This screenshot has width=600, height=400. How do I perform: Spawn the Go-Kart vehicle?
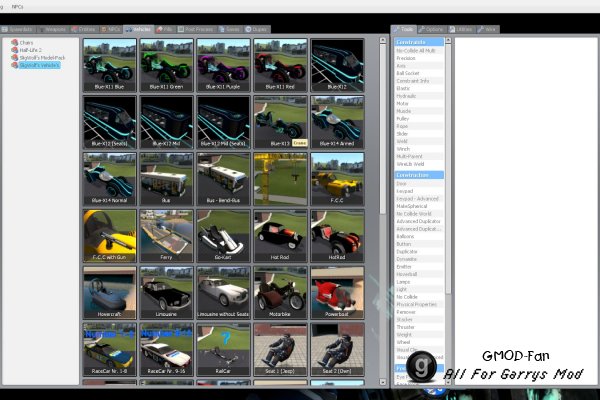(223, 236)
